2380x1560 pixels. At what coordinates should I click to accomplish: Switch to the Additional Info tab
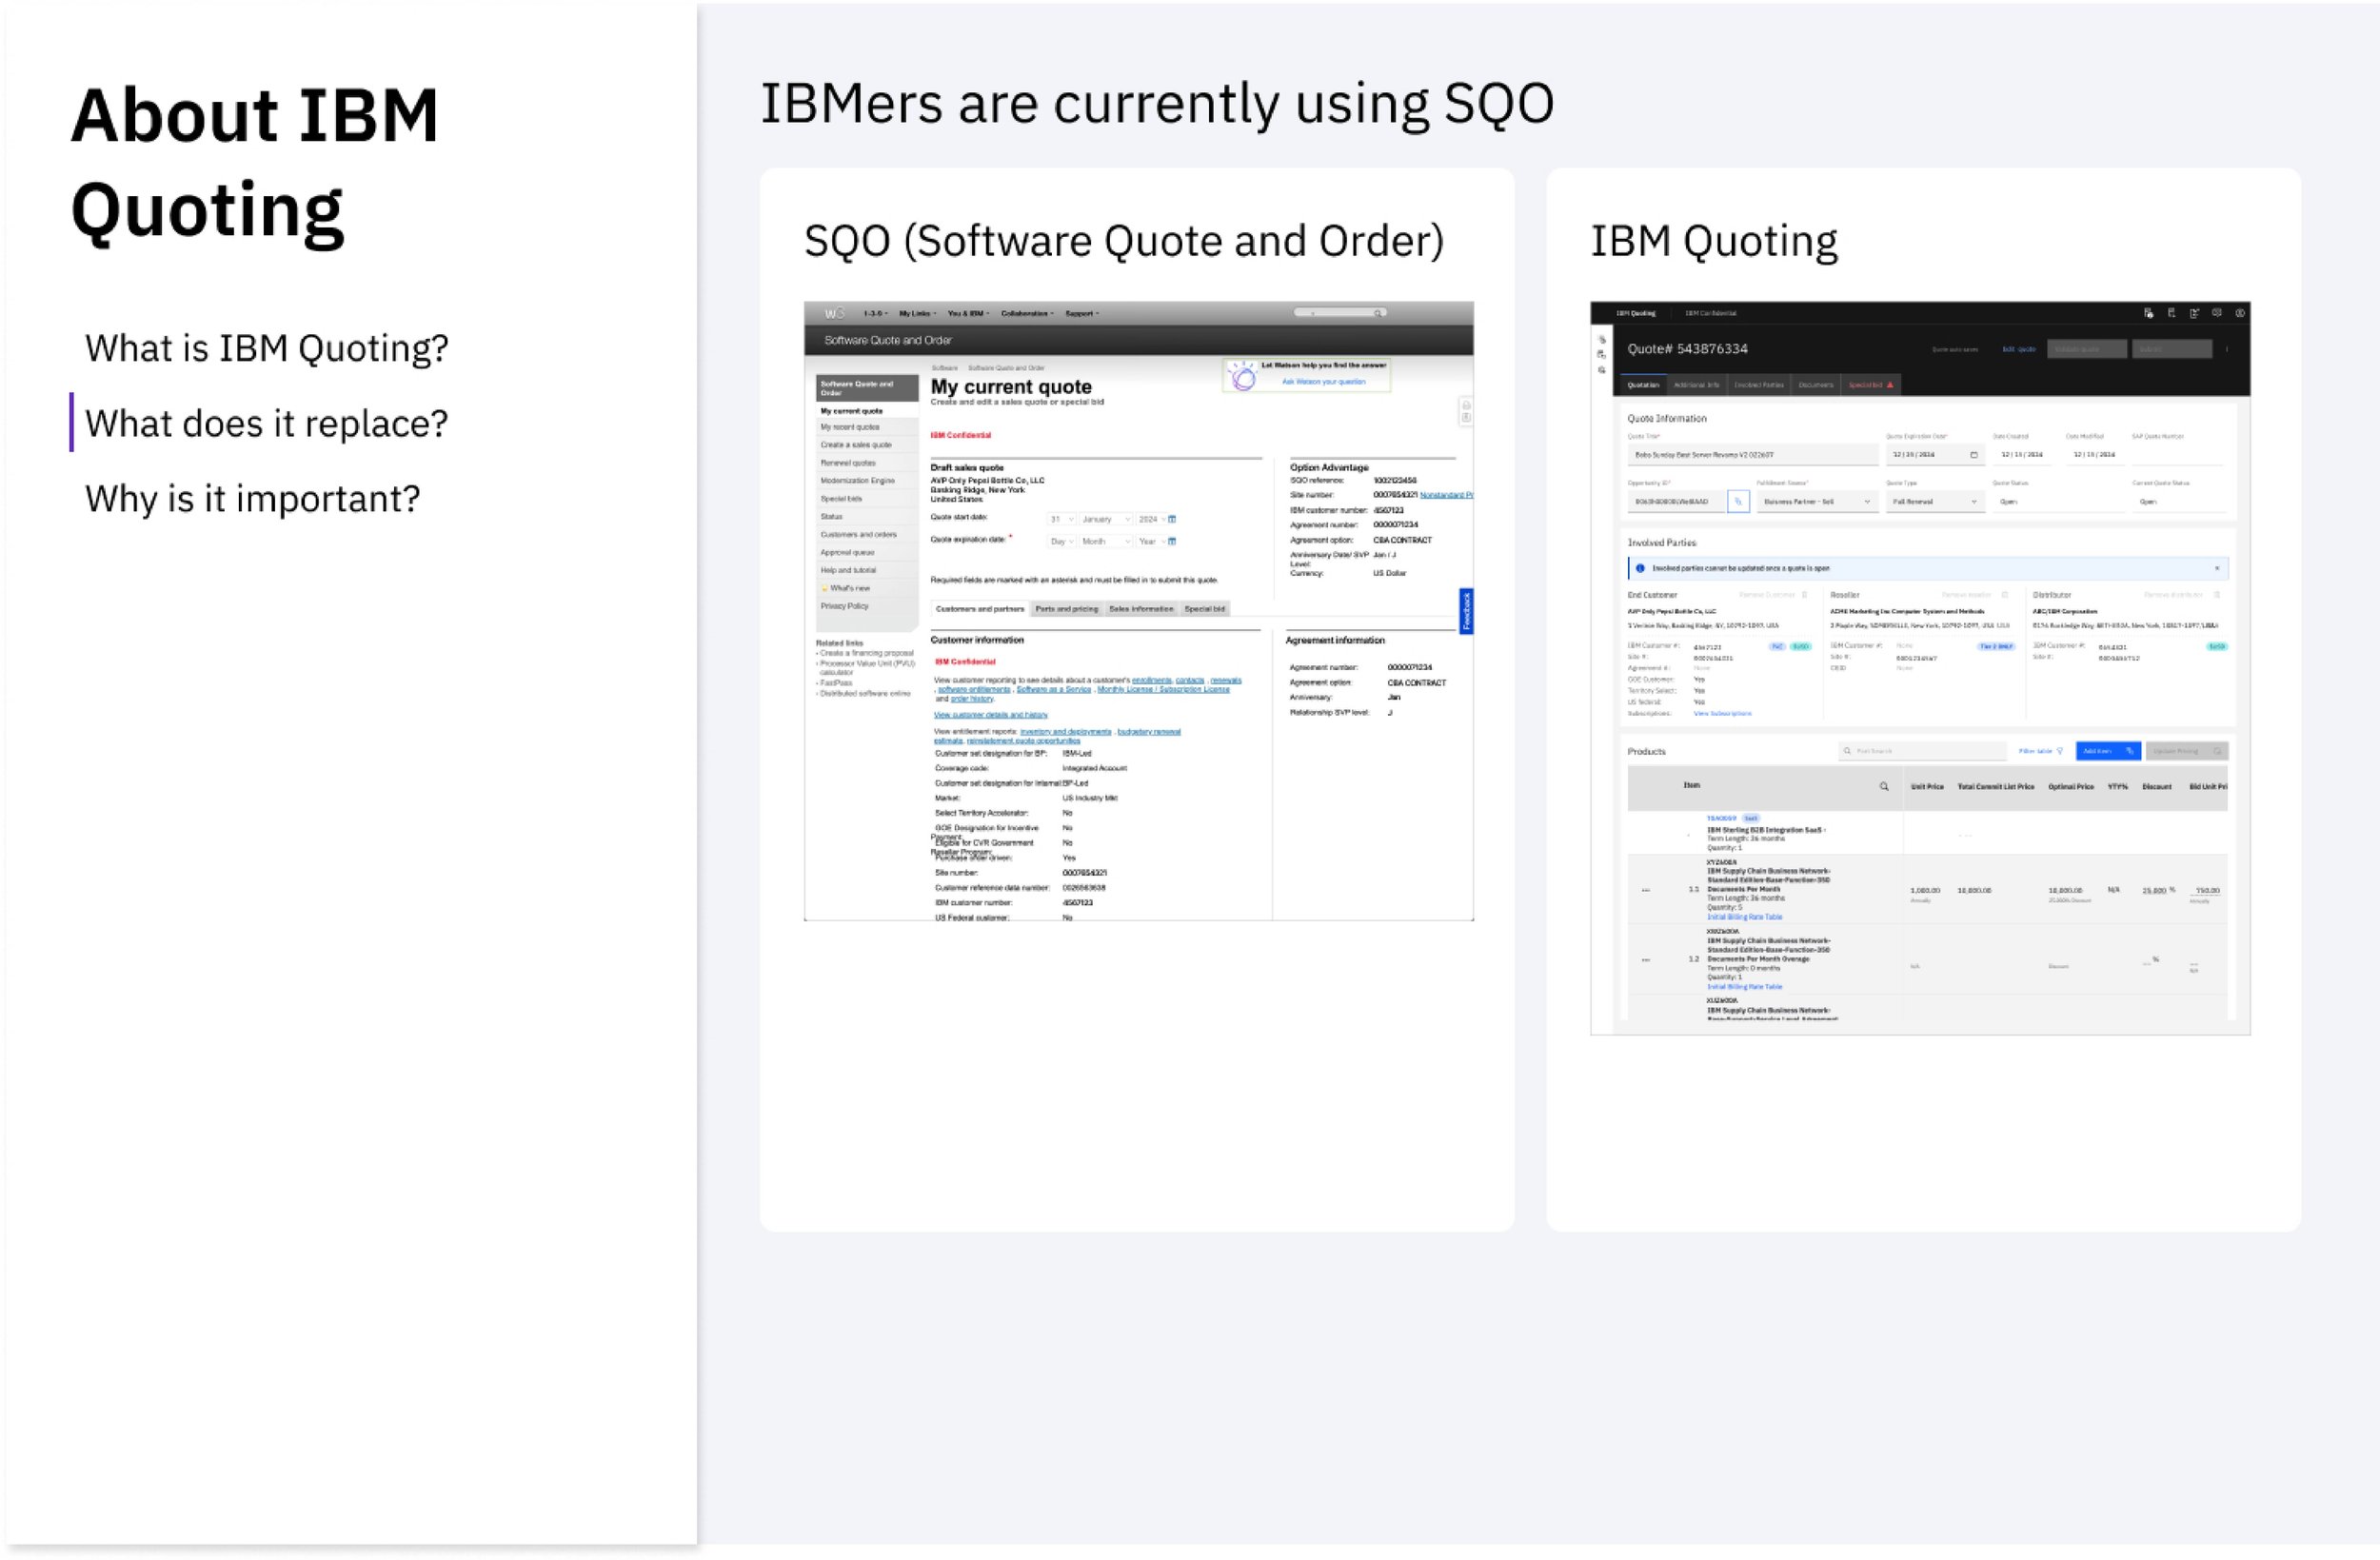pyautogui.click(x=1697, y=385)
